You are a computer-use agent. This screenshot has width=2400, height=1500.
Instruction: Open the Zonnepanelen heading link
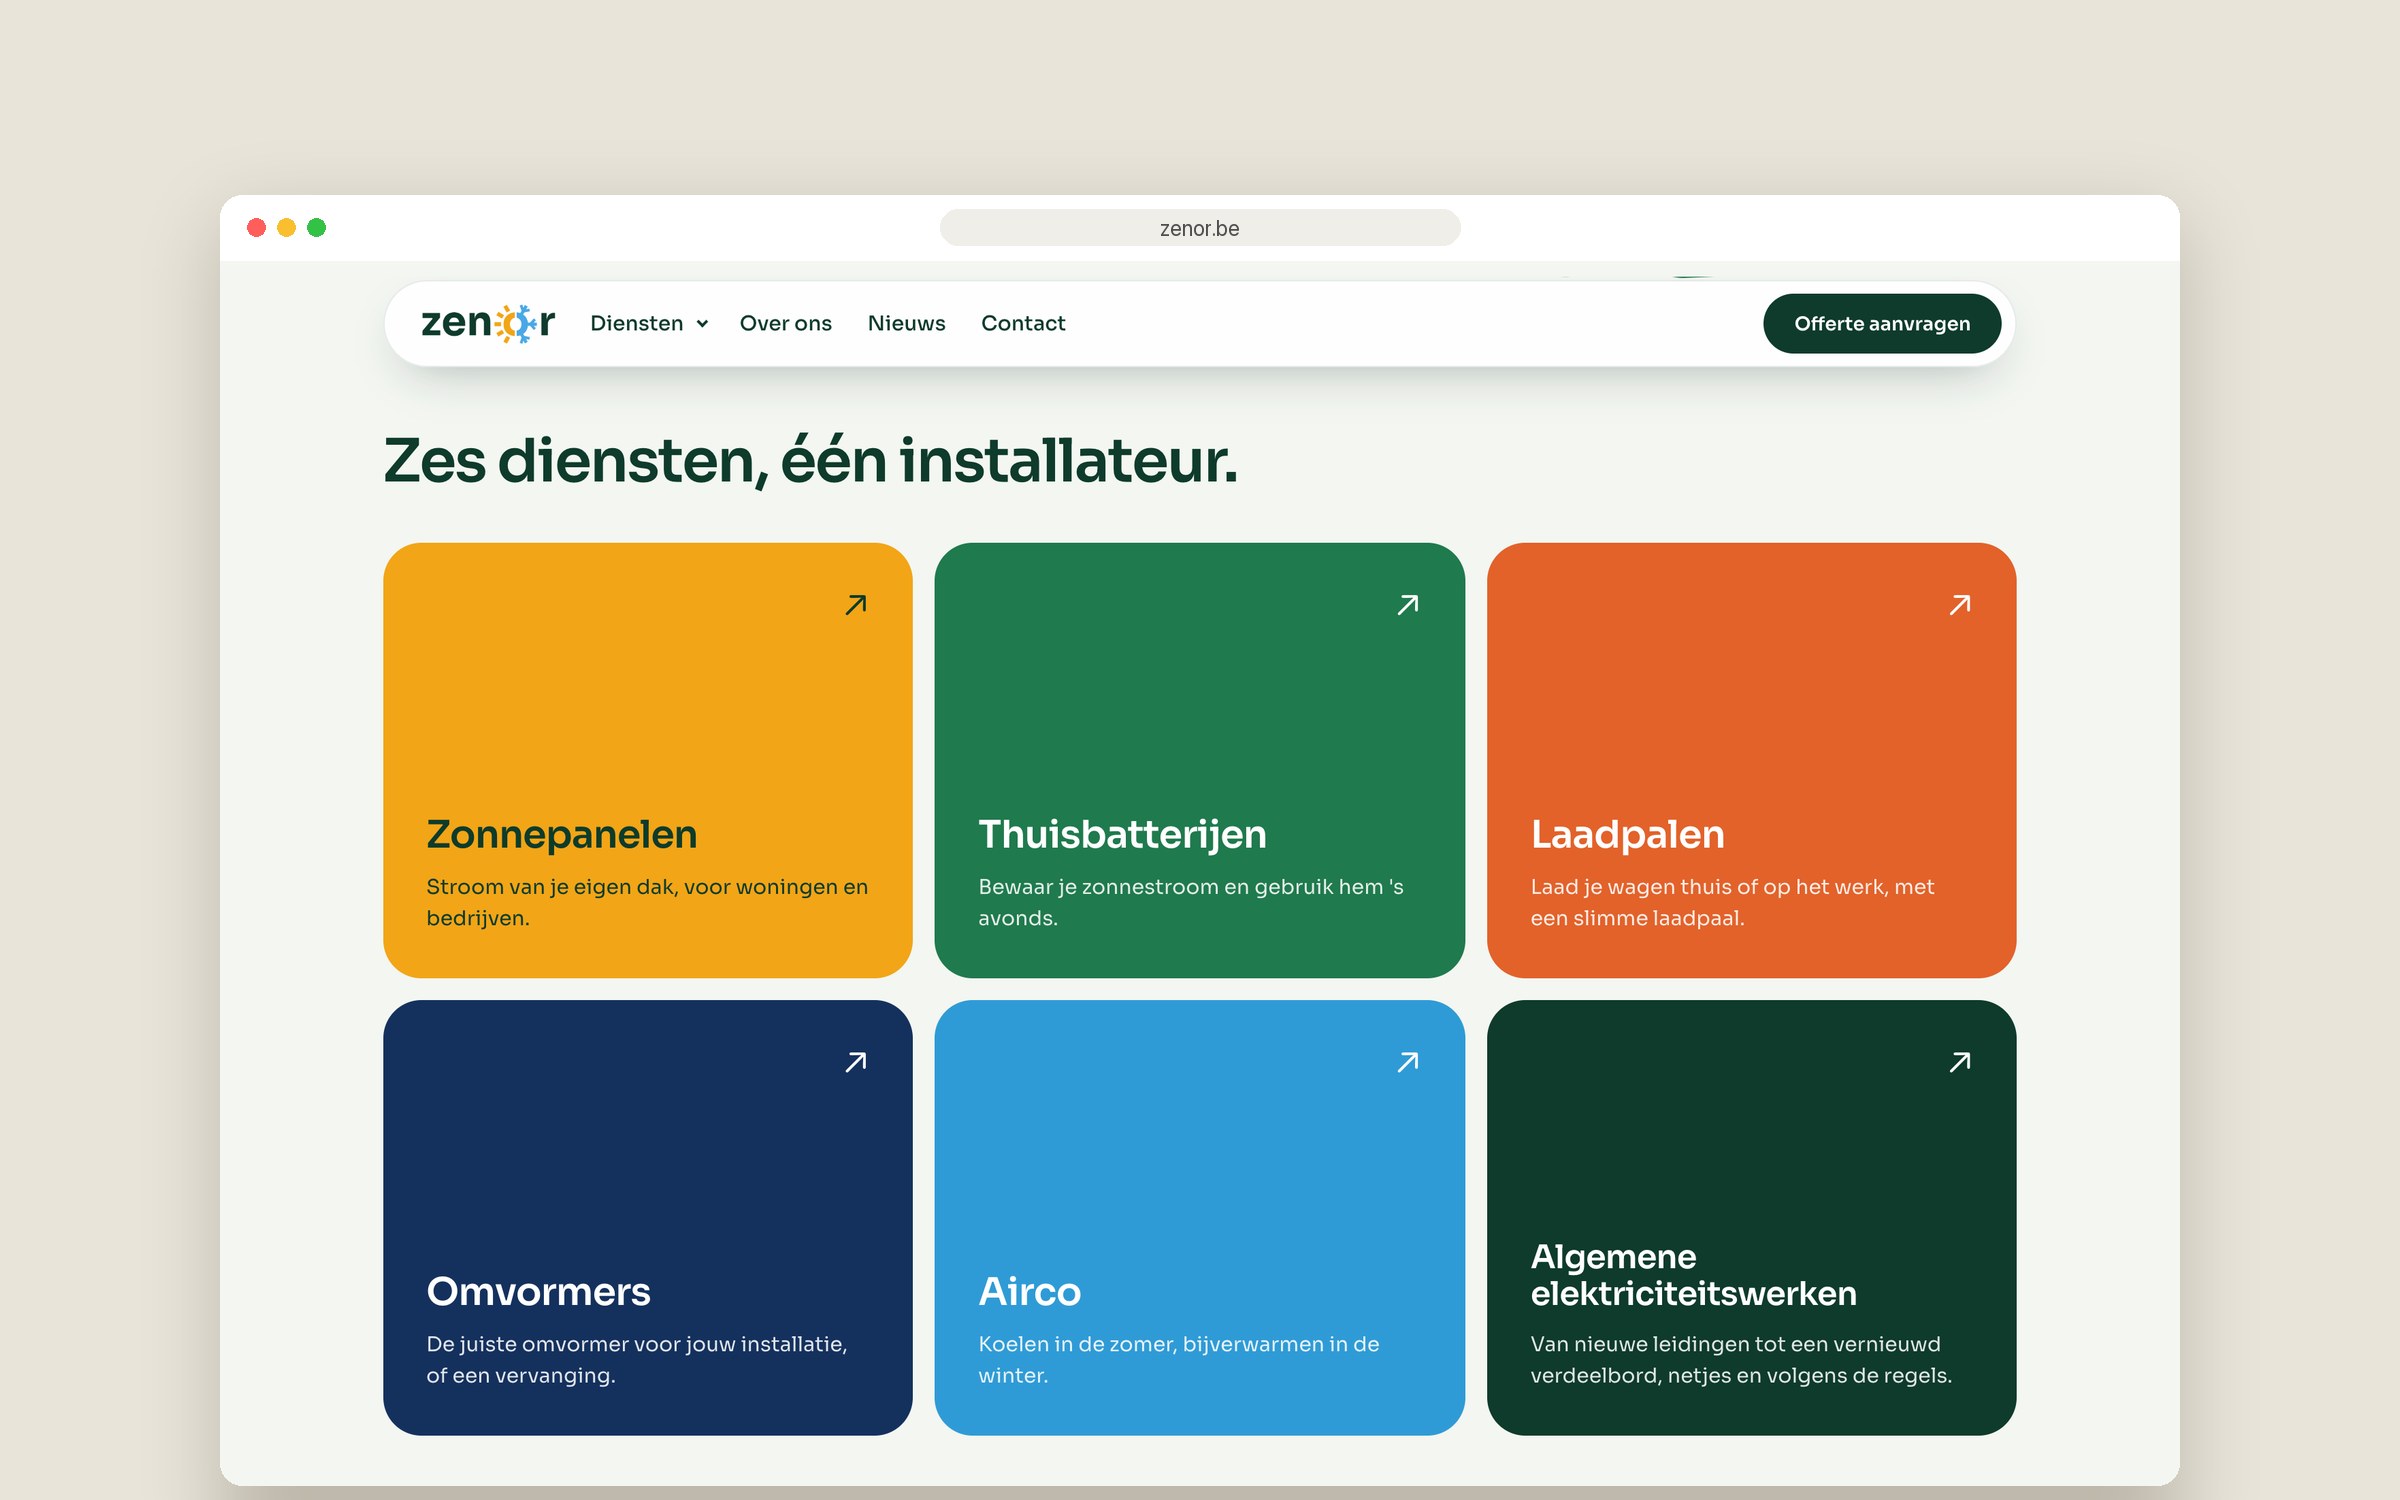pos(562,835)
